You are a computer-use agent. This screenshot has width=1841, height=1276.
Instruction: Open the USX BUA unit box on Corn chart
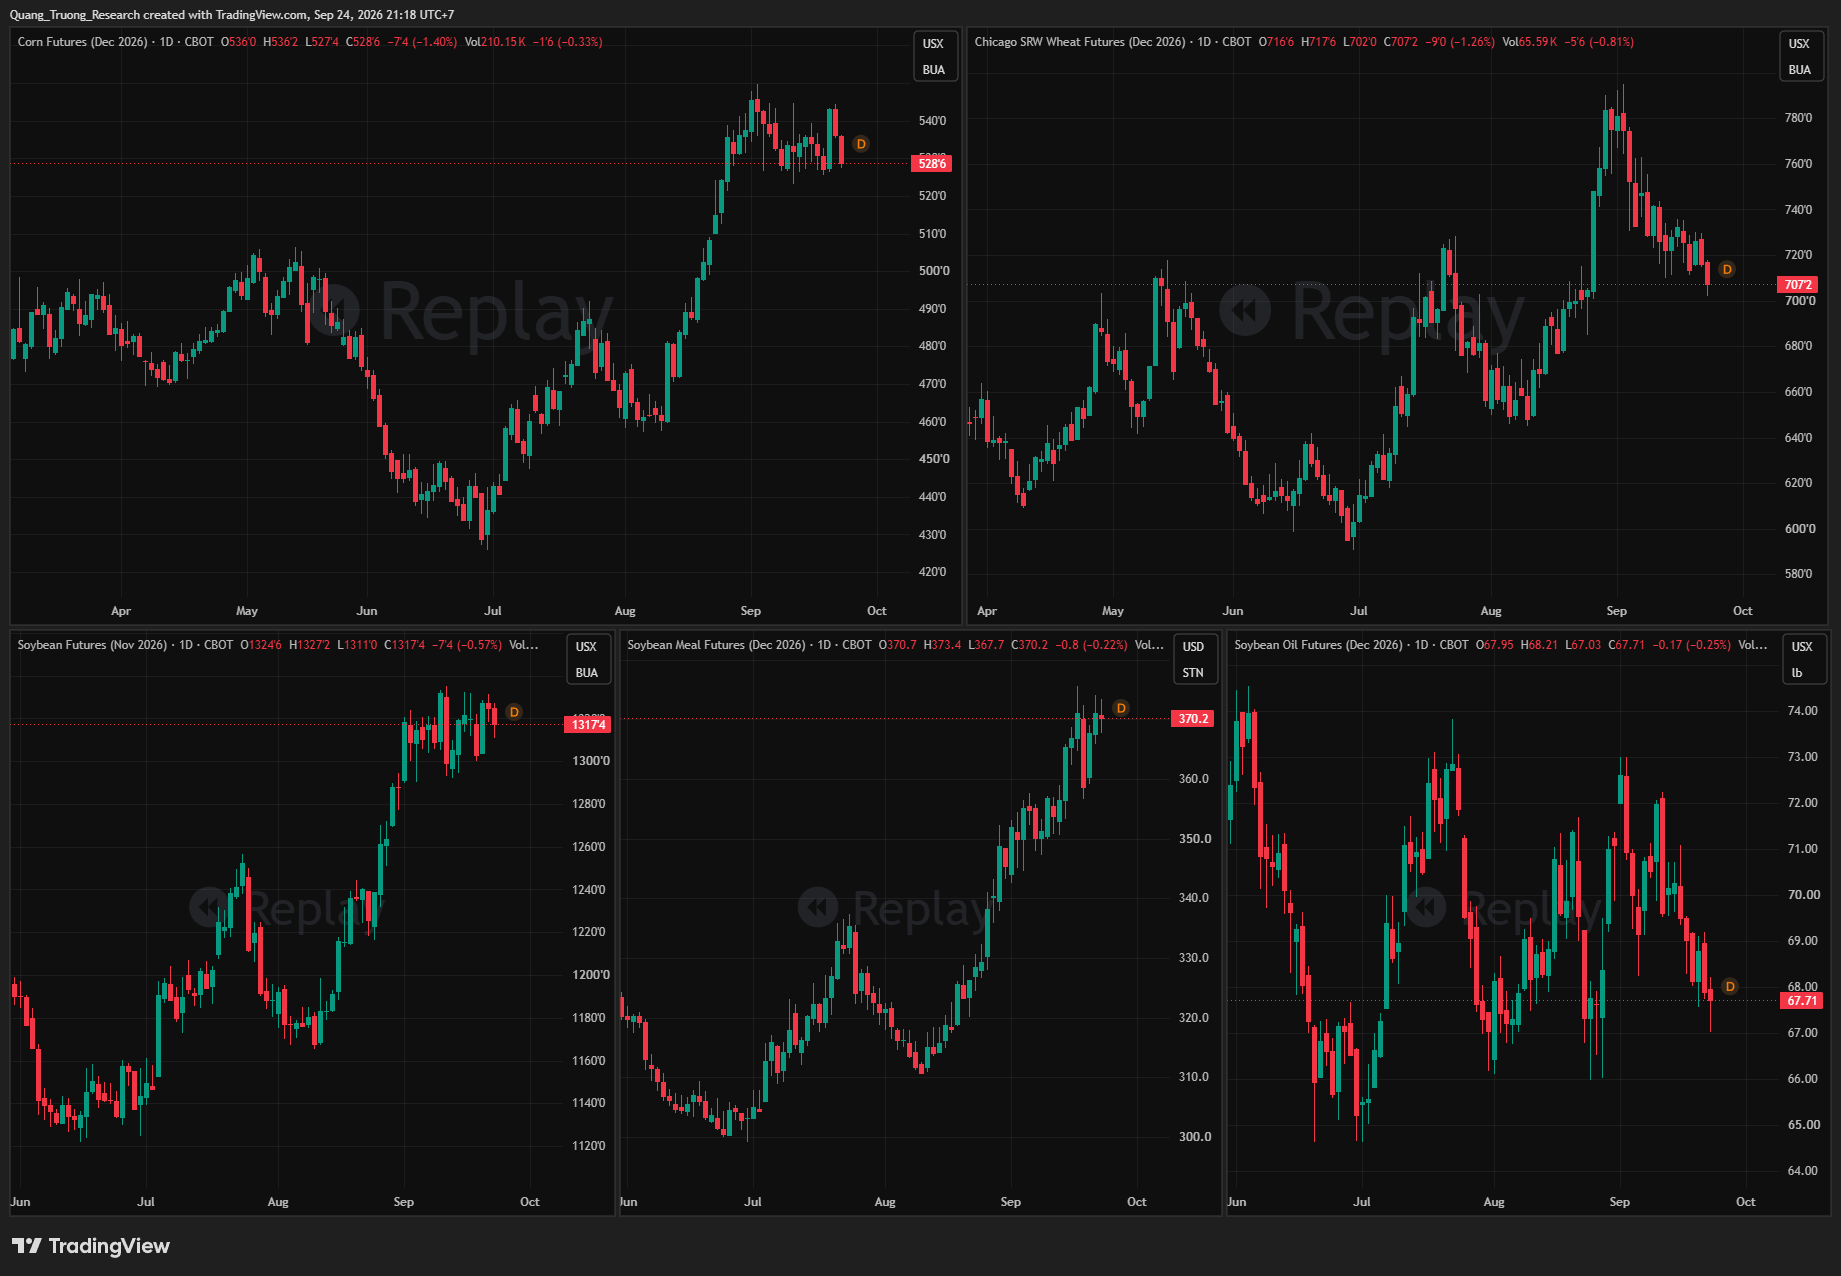tap(933, 56)
